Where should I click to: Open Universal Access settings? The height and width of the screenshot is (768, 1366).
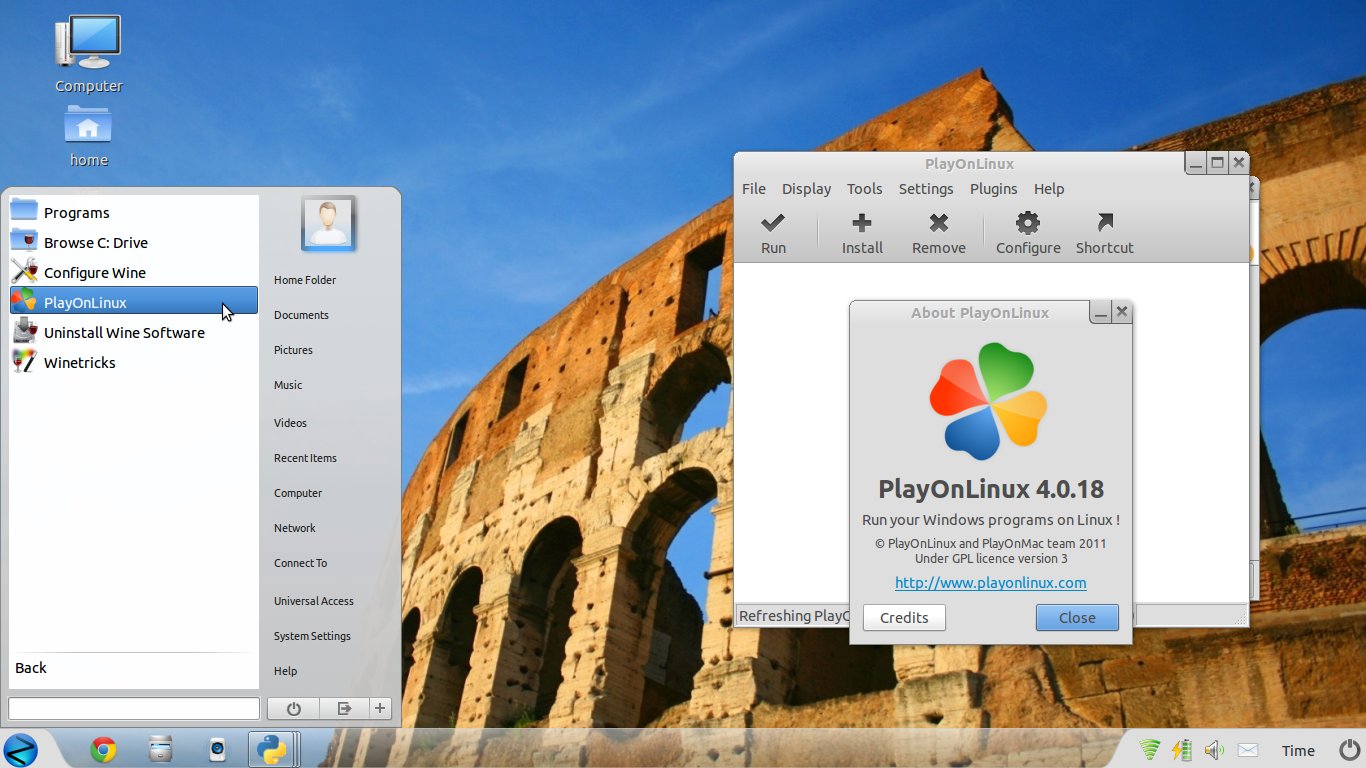pos(314,601)
